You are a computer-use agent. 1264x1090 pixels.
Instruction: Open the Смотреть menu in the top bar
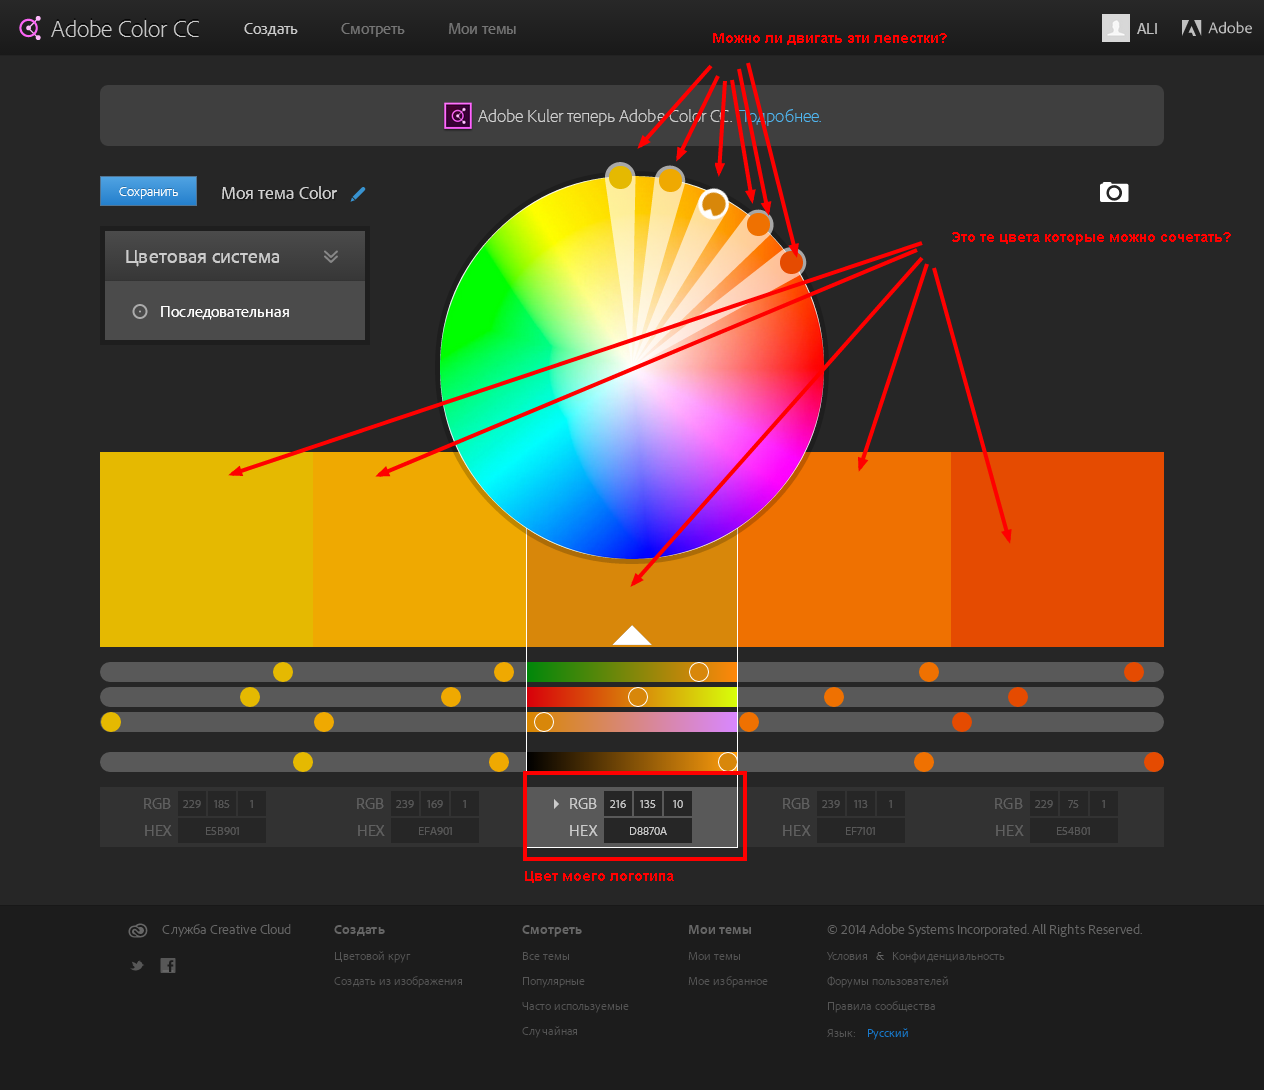tap(373, 29)
